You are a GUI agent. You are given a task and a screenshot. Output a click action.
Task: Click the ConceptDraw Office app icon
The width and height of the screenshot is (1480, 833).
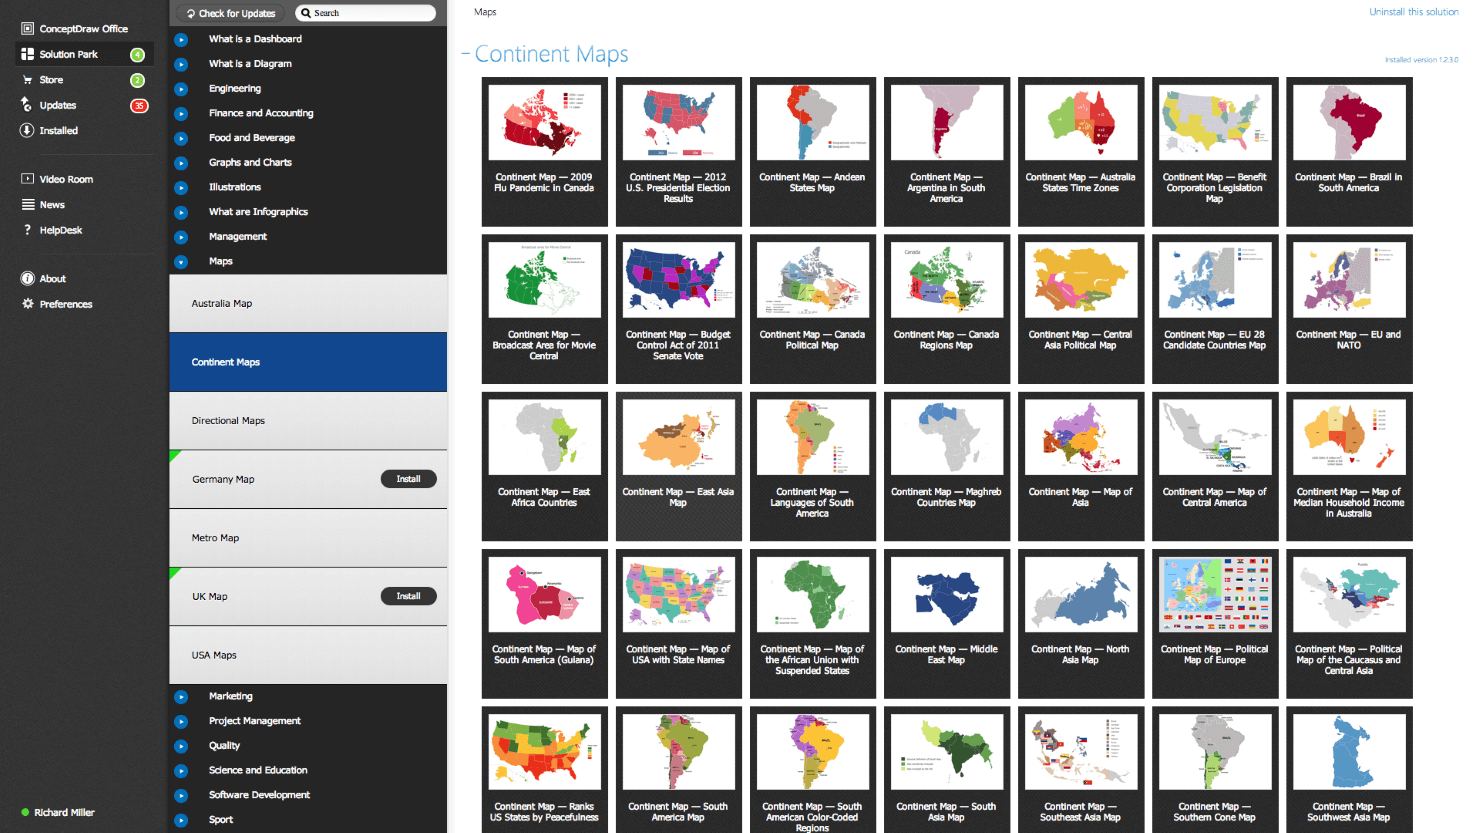[27, 29]
